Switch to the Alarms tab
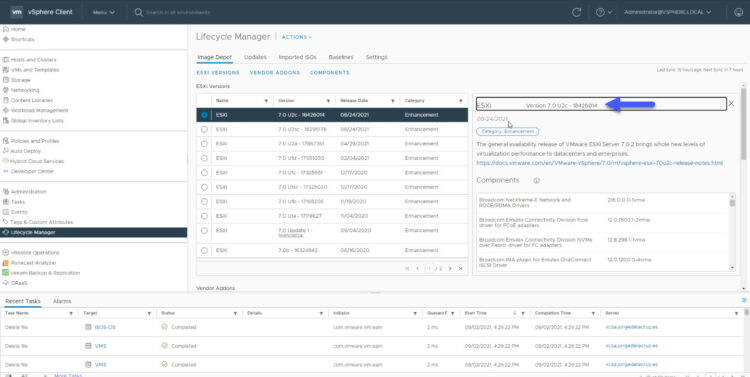This screenshot has width=750, height=377. (x=62, y=301)
